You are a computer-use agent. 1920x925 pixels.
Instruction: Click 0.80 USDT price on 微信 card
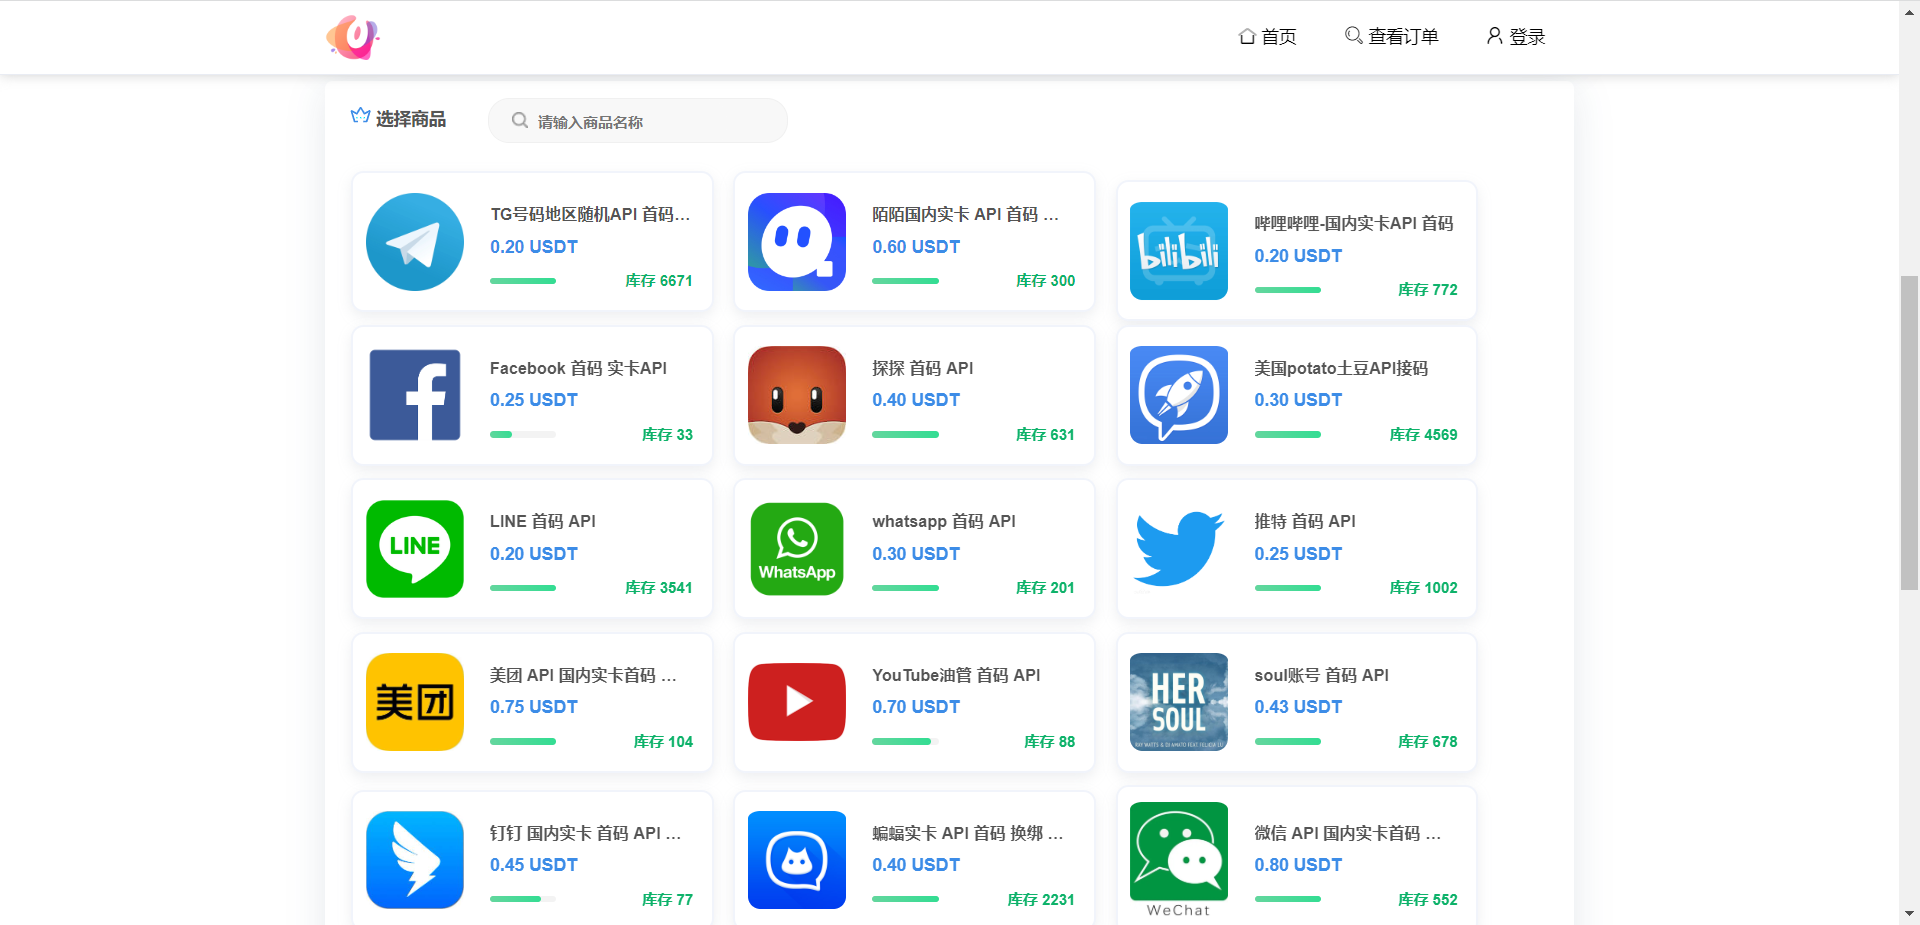click(1298, 865)
